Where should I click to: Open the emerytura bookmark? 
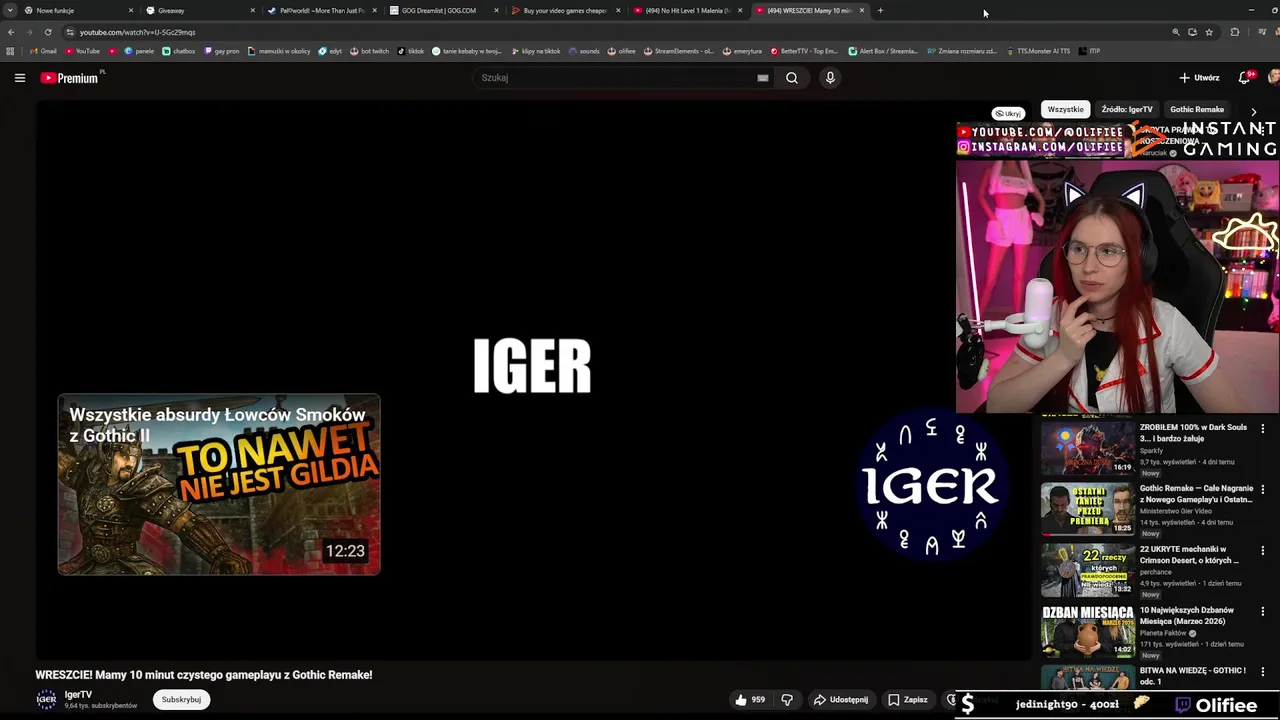[741, 51]
